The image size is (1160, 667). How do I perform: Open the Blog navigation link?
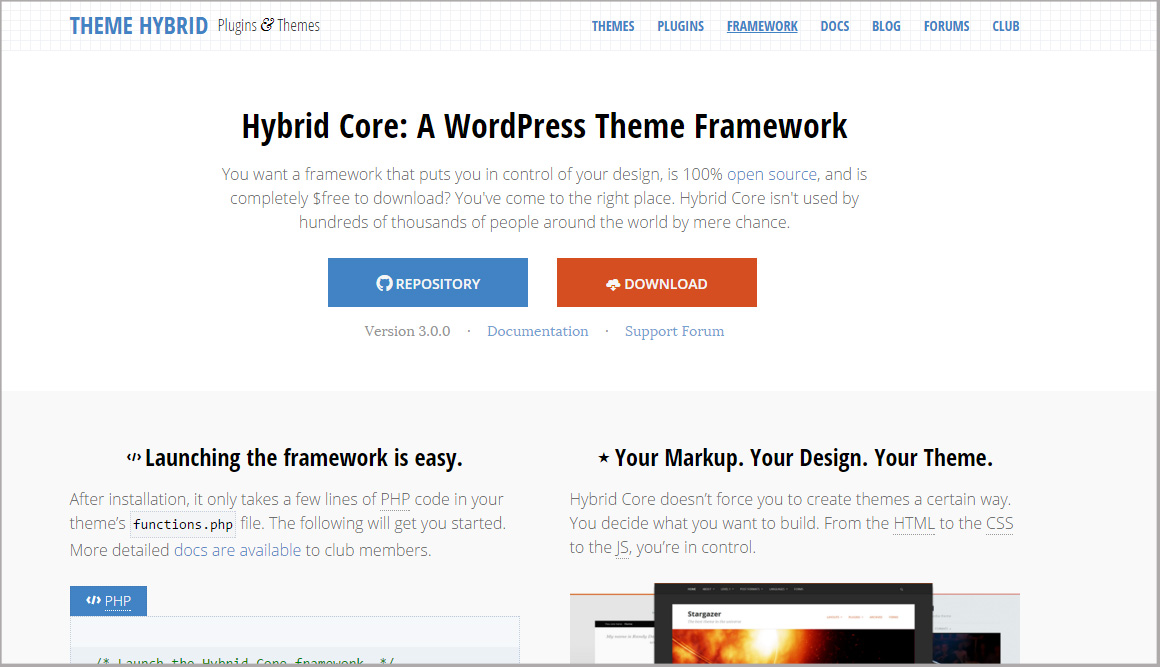click(886, 26)
